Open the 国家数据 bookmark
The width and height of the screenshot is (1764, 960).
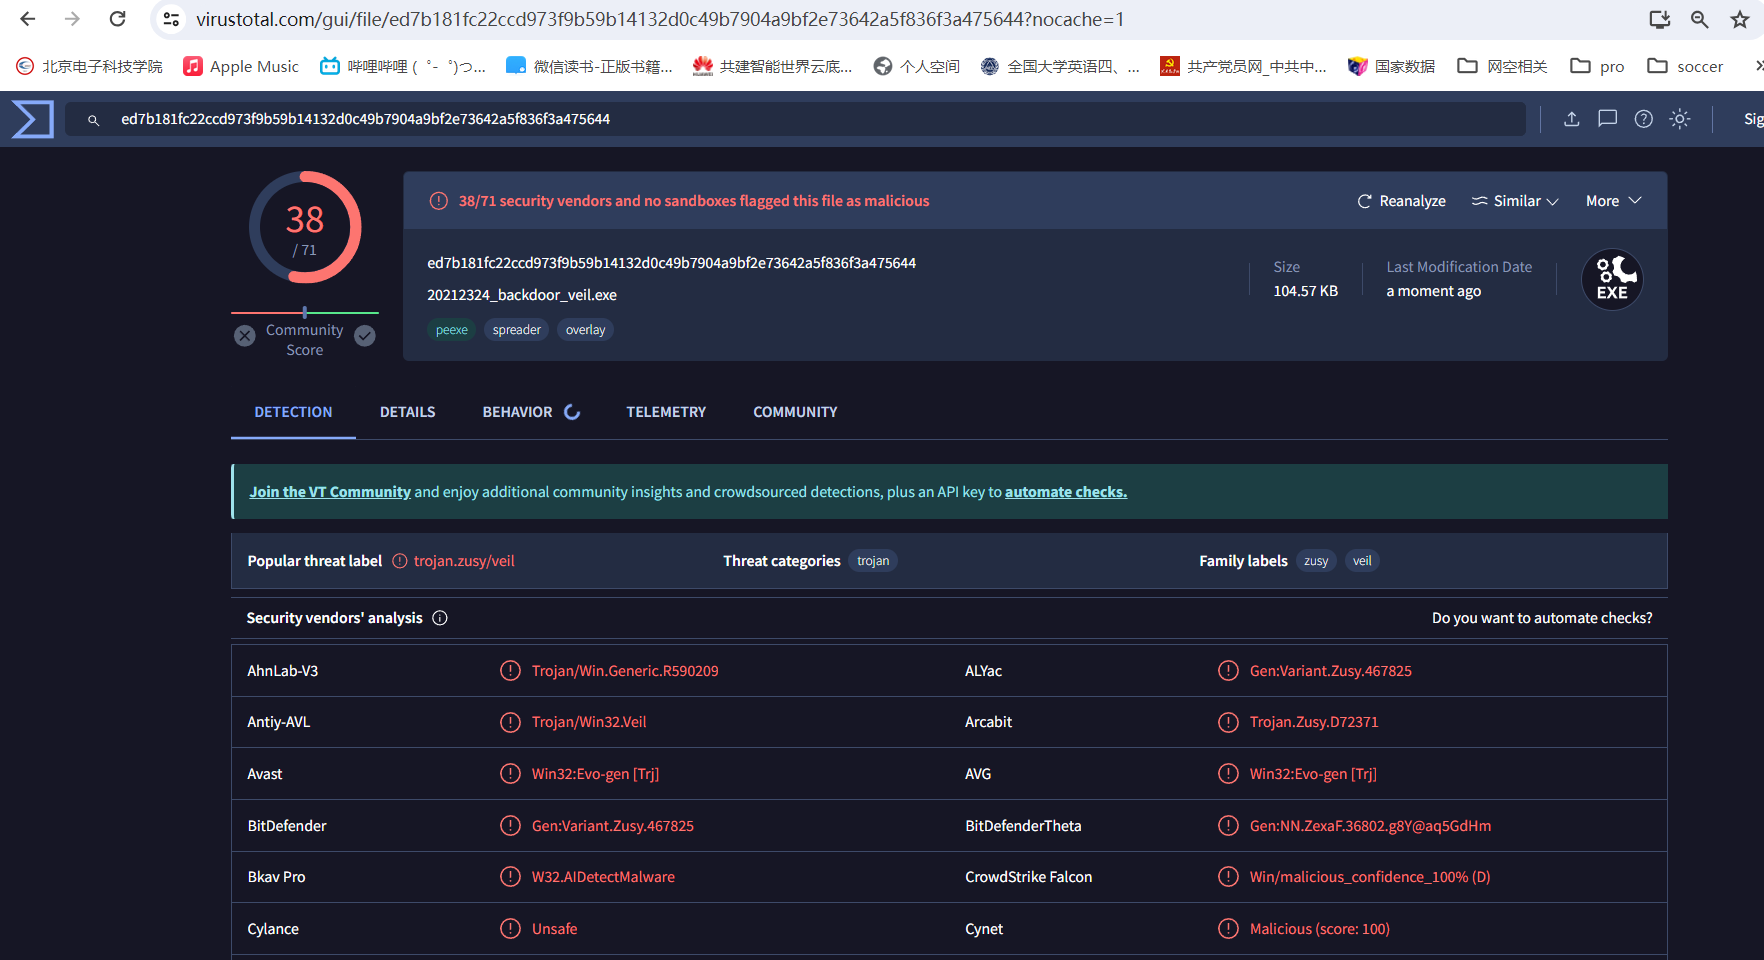click(x=1391, y=66)
